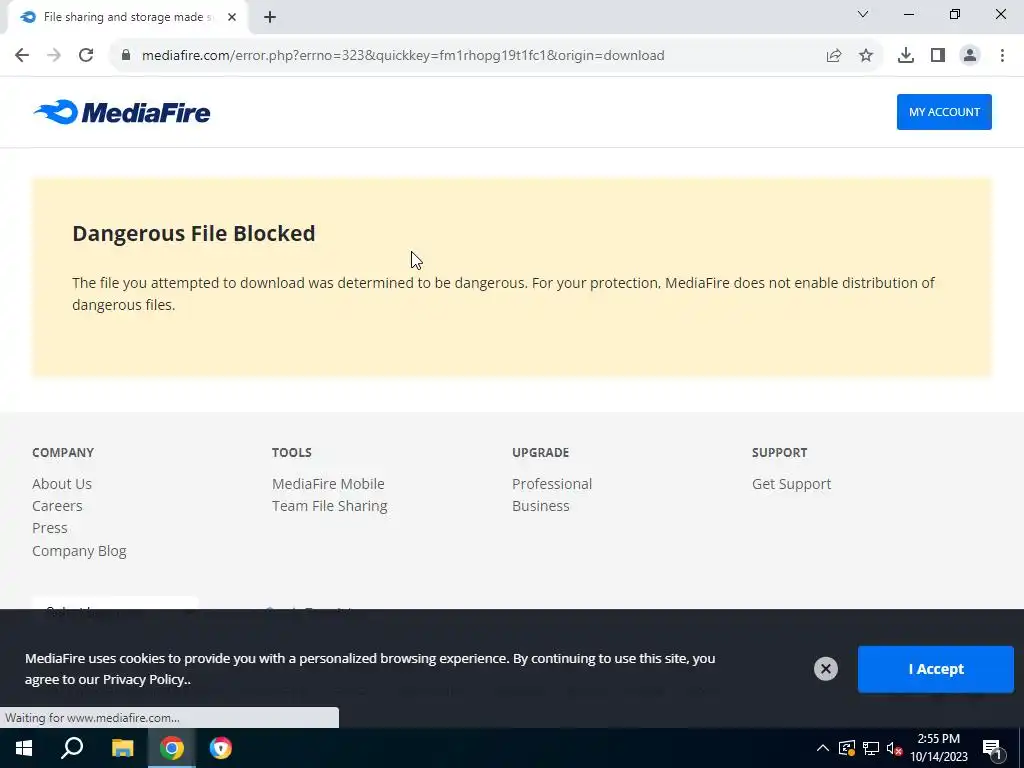
Task: Open a new tab with the plus icon
Action: click(270, 18)
